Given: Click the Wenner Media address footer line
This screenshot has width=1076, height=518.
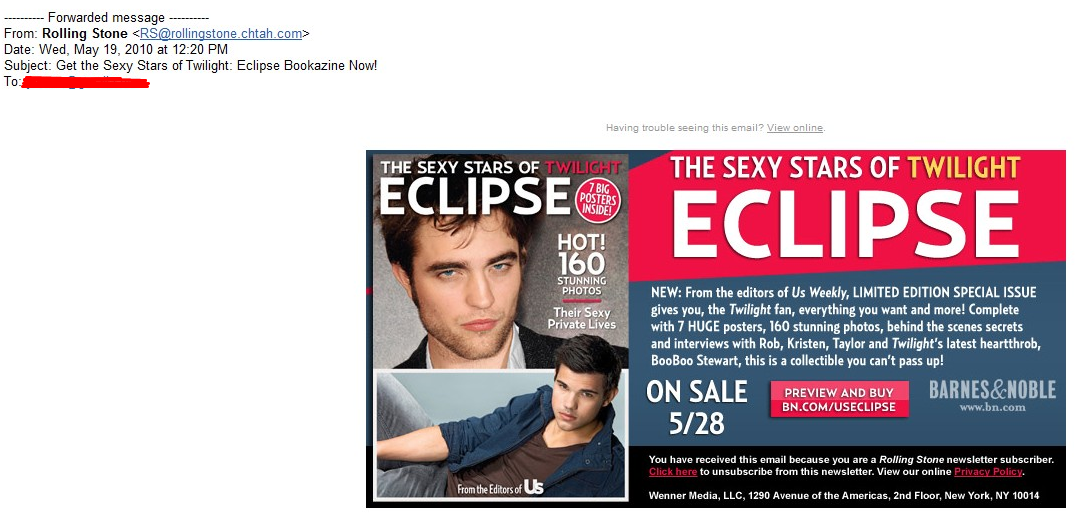Looking at the screenshot, I should click(844, 495).
